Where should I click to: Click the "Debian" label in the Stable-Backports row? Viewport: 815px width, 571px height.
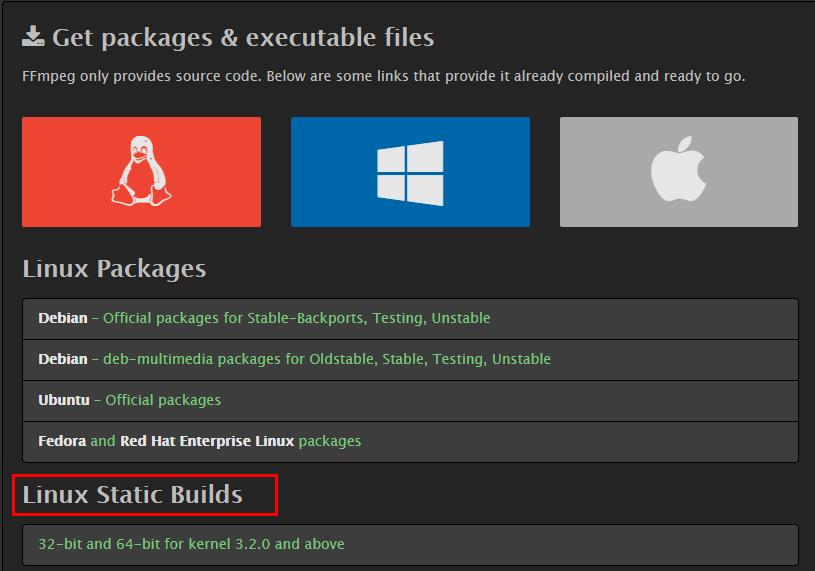click(63, 318)
